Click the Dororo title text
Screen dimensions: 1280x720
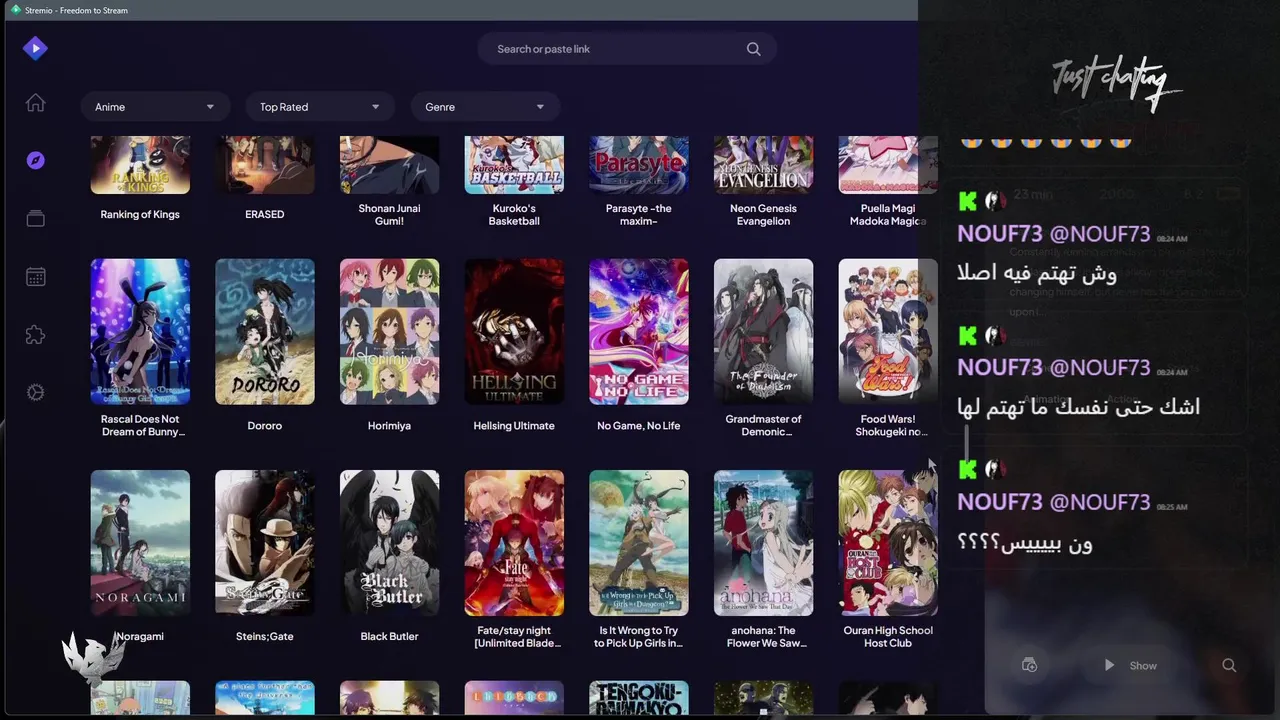(265, 425)
